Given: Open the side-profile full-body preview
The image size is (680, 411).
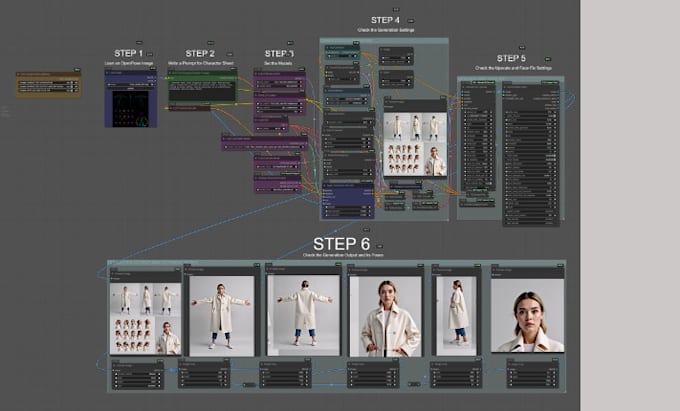Looking at the screenshot, I should click(456, 316).
